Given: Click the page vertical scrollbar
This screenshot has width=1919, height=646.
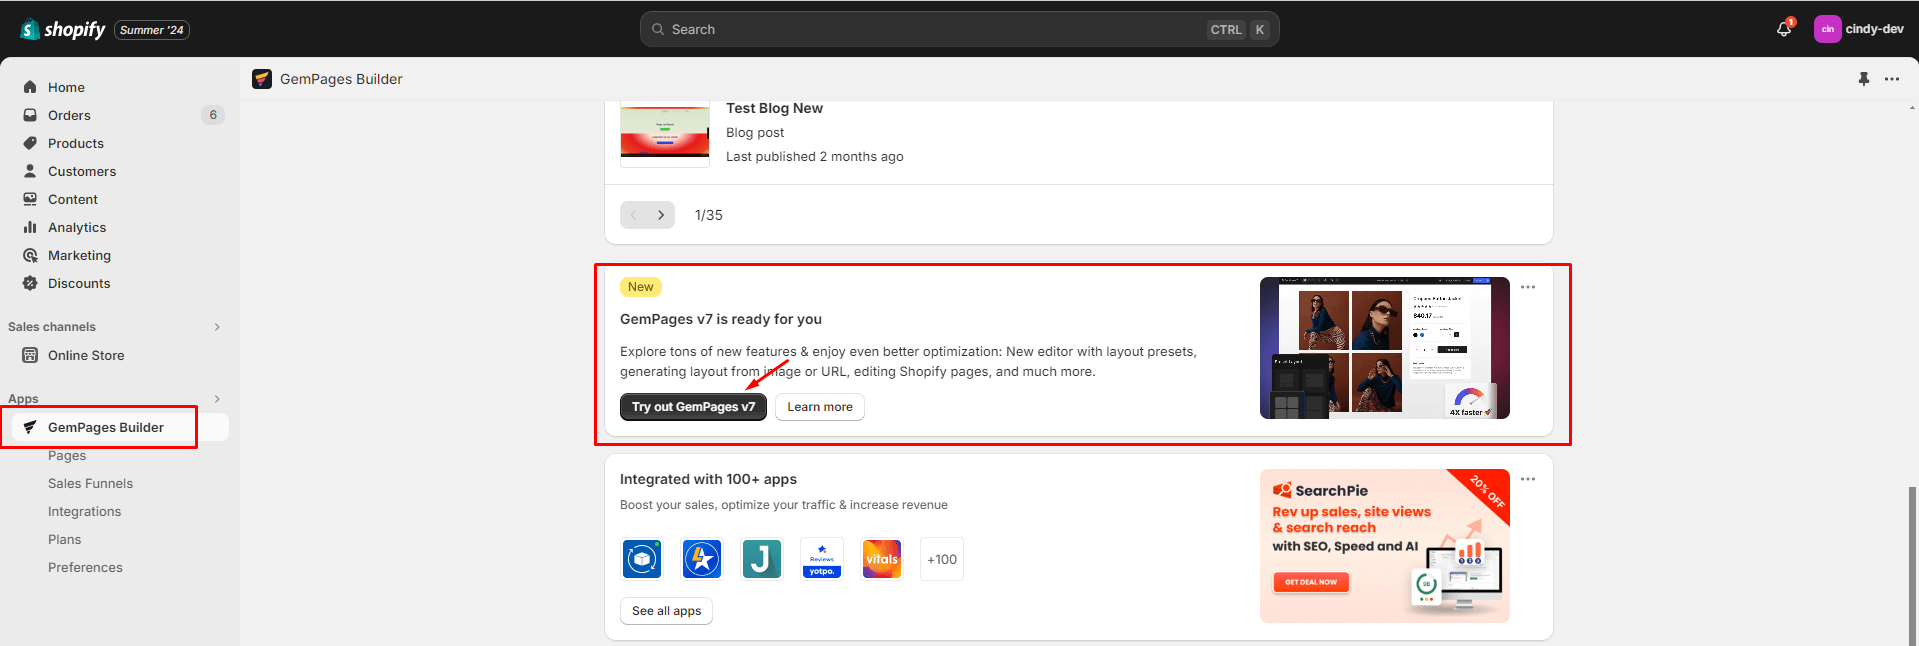Looking at the screenshot, I should point(1913,565).
